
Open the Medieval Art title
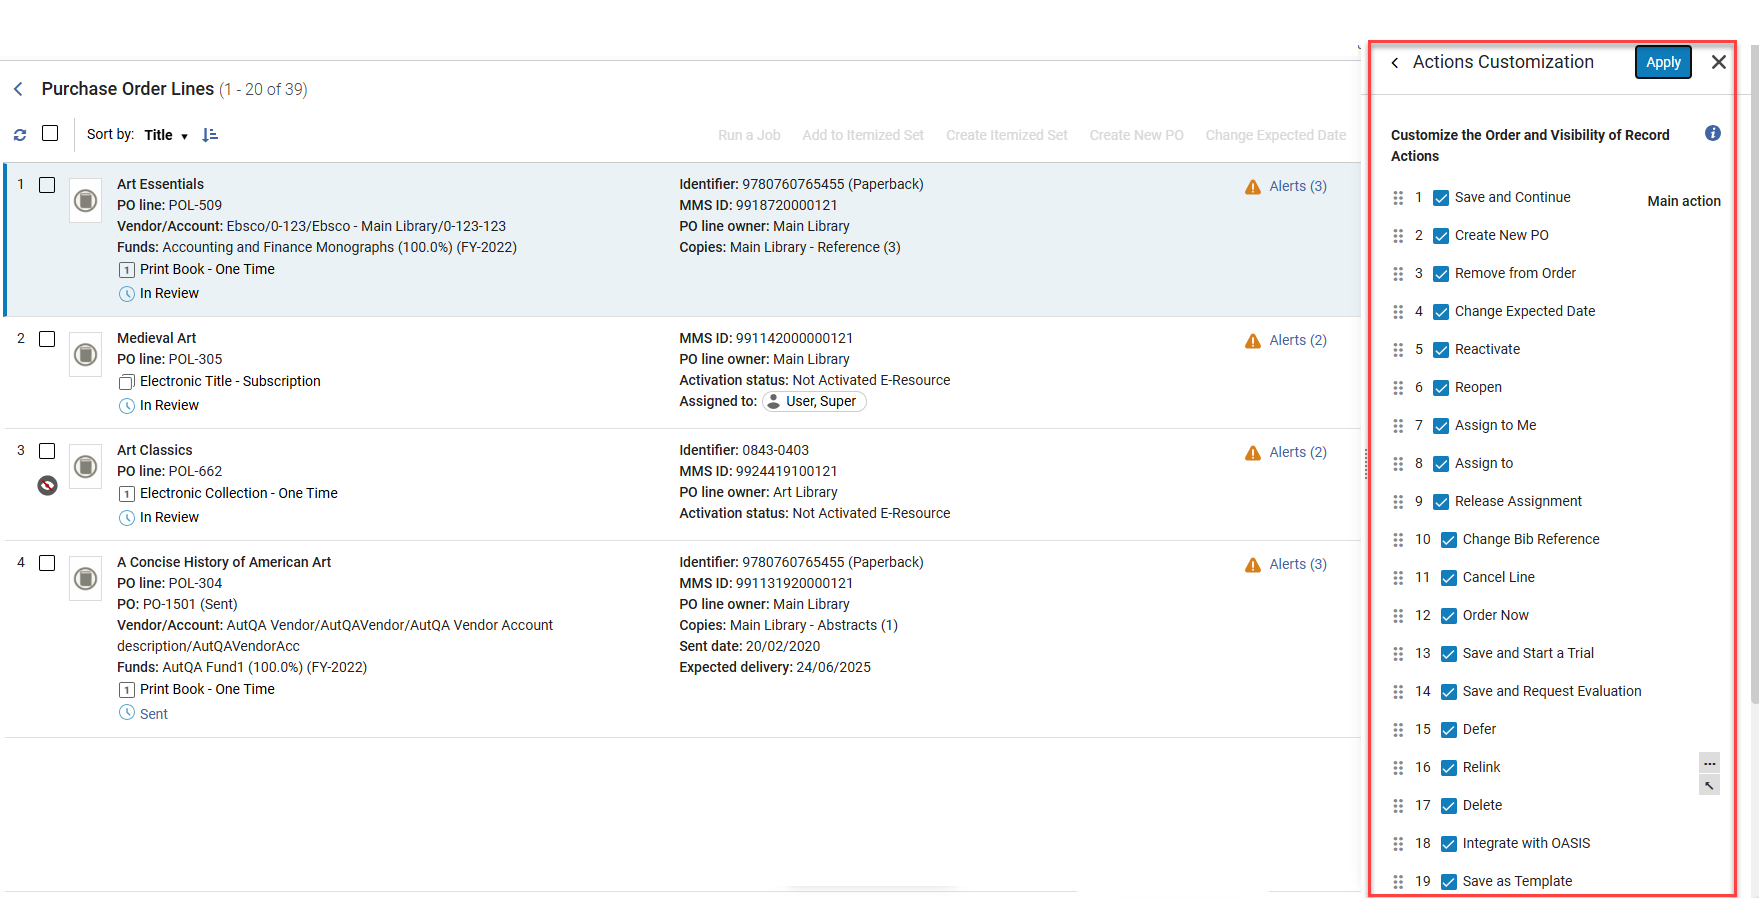pyautogui.click(x=156, y=338)
